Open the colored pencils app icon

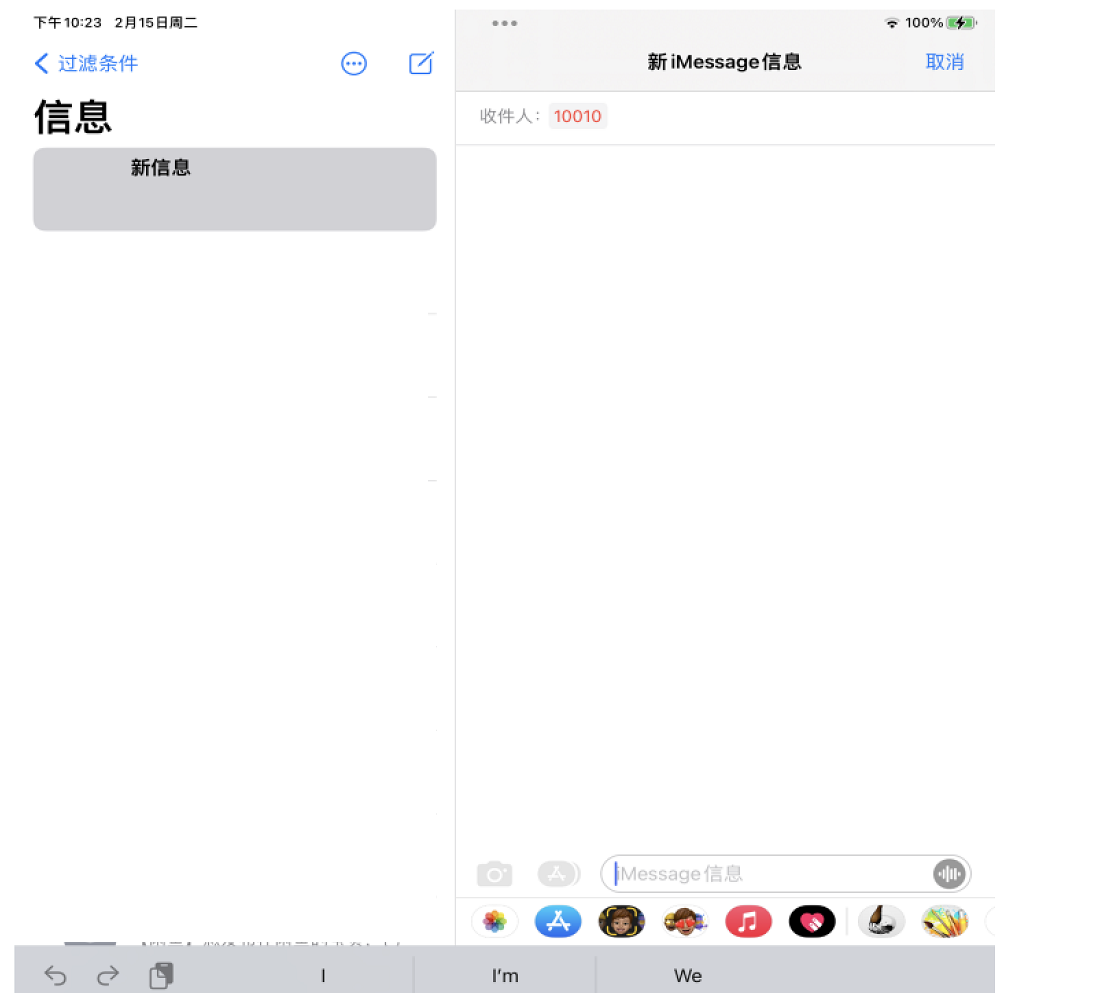point(945,921)
